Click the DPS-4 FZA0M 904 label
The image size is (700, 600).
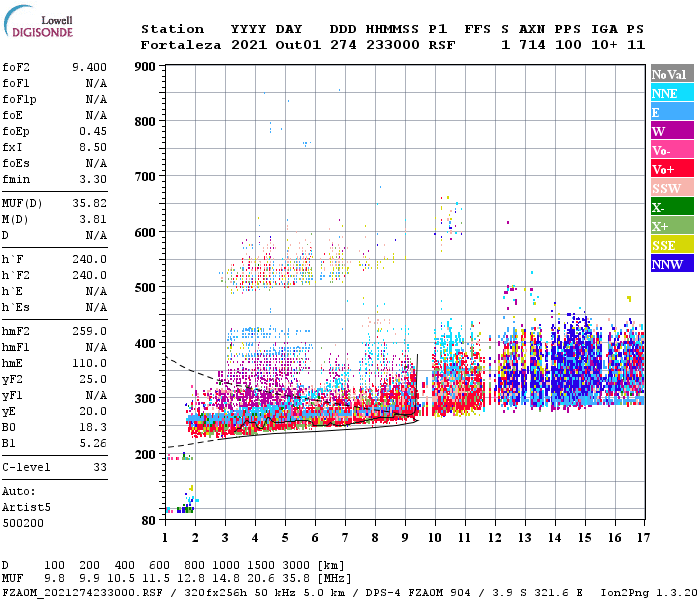418,593
